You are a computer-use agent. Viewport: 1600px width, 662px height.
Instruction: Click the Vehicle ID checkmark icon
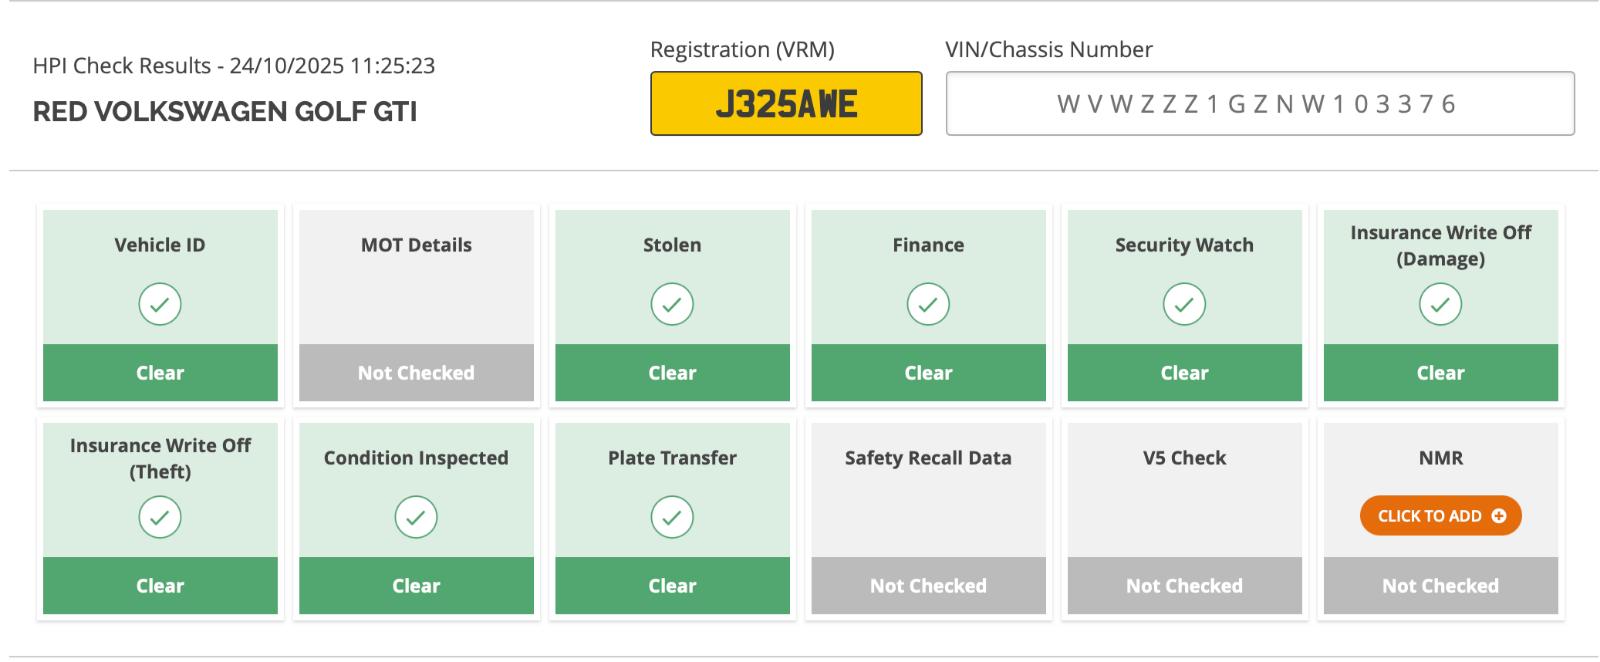tap(160, 304)
